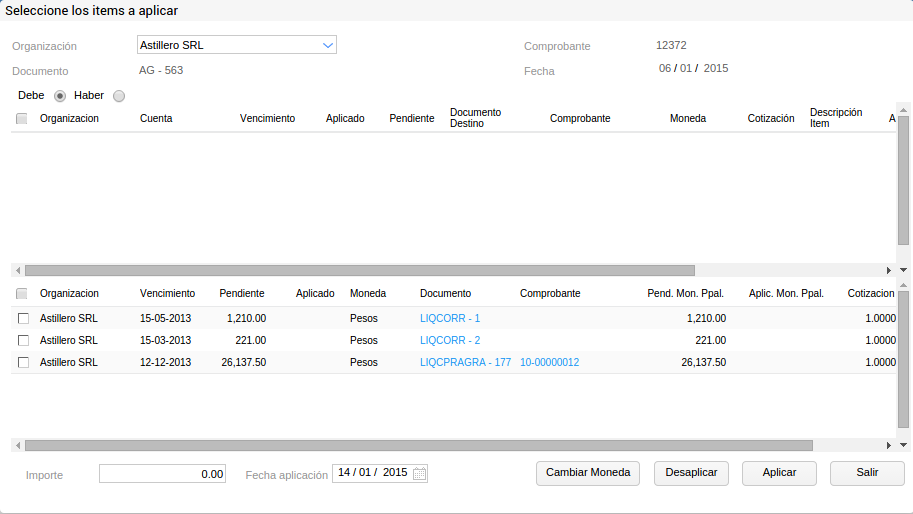Open the calendar picker beside Fecha aplicación
Viewport: 913px width, 514px height.
tap(420, 474)
